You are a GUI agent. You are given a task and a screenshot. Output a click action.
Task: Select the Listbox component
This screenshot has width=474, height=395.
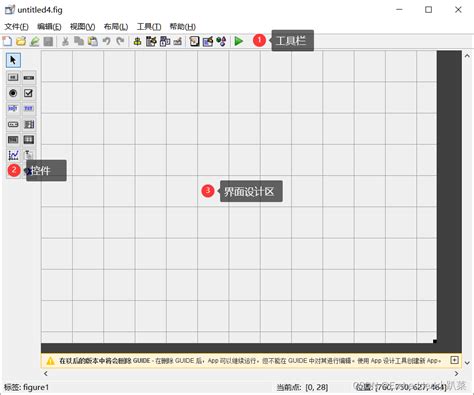tap(29, 124)
